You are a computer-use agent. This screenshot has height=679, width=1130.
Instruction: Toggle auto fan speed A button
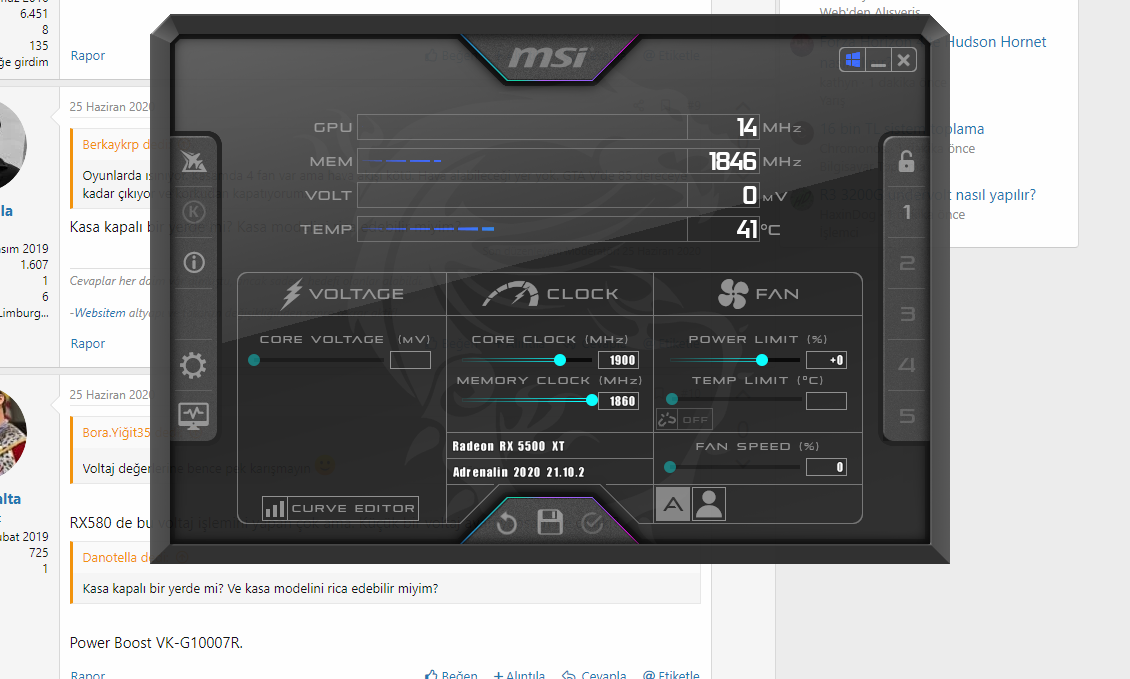coord(672,504)
